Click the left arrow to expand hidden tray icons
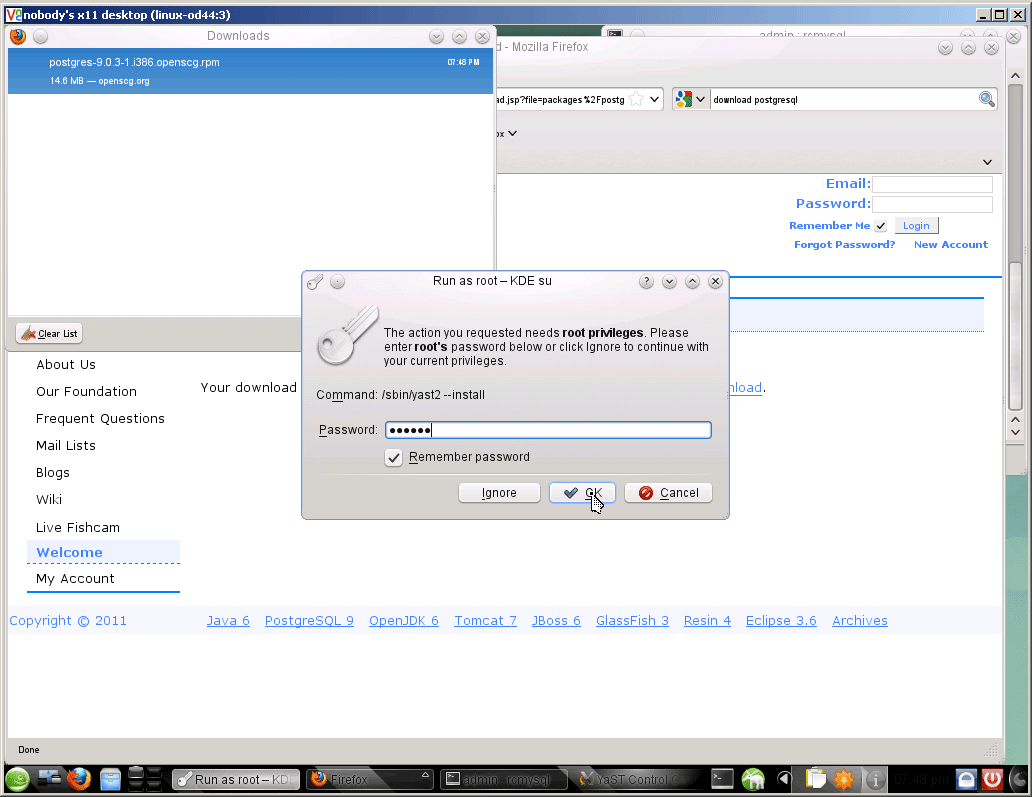Screen dimensions: 1032x797 point(784,779)
